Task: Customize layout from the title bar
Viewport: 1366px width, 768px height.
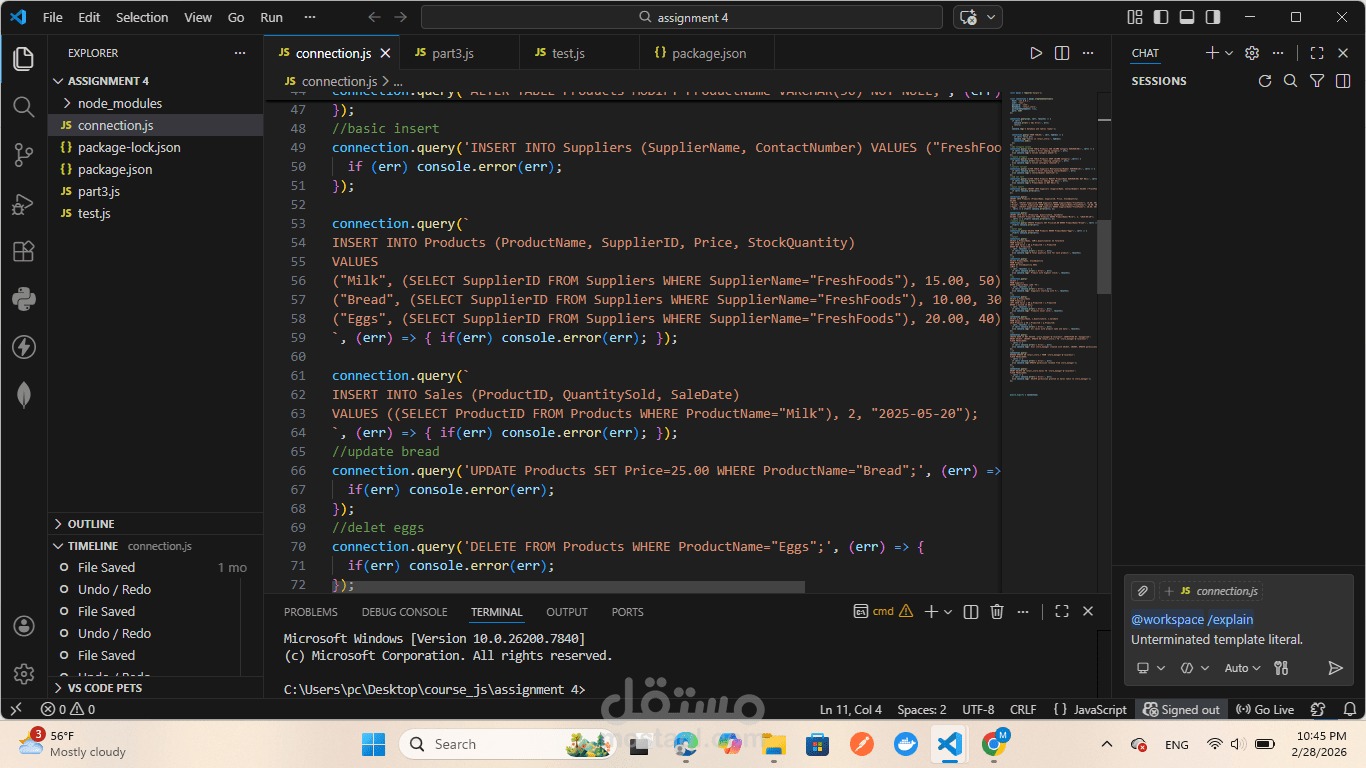Action: click(1135, 17)
